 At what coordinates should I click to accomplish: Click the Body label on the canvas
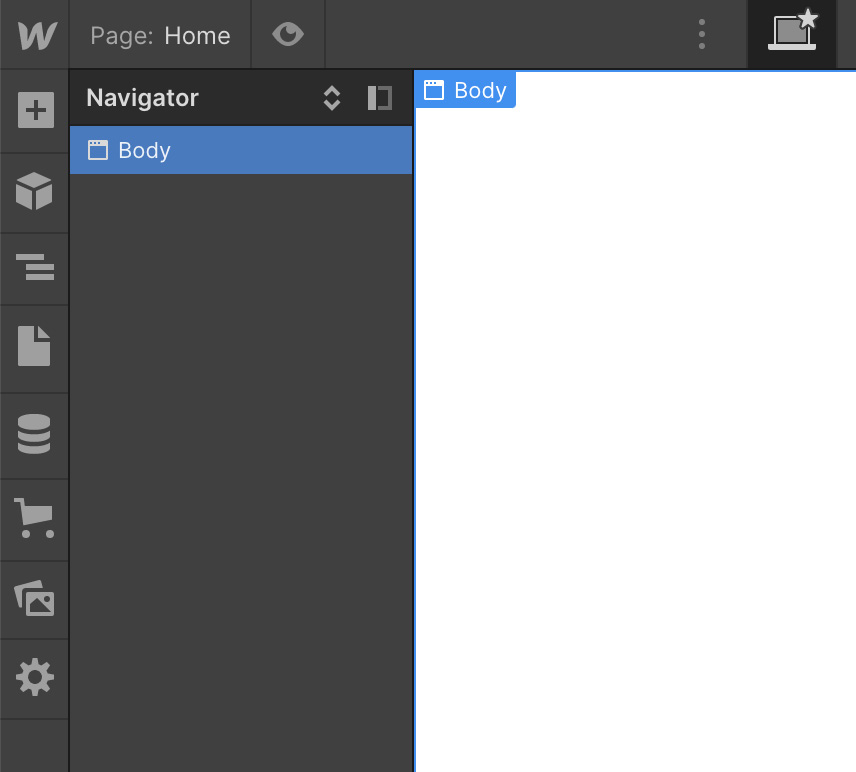click(466, 90)
